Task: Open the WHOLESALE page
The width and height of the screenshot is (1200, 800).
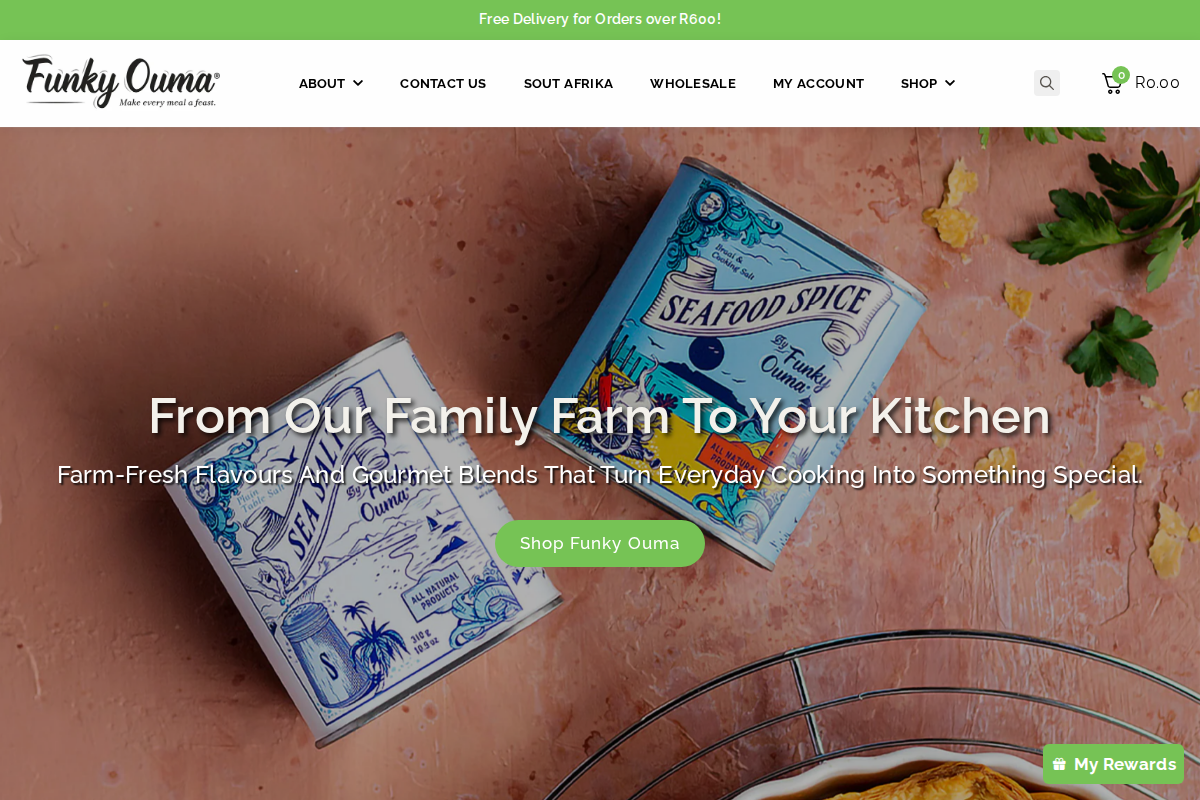Action: click(693, 83)
